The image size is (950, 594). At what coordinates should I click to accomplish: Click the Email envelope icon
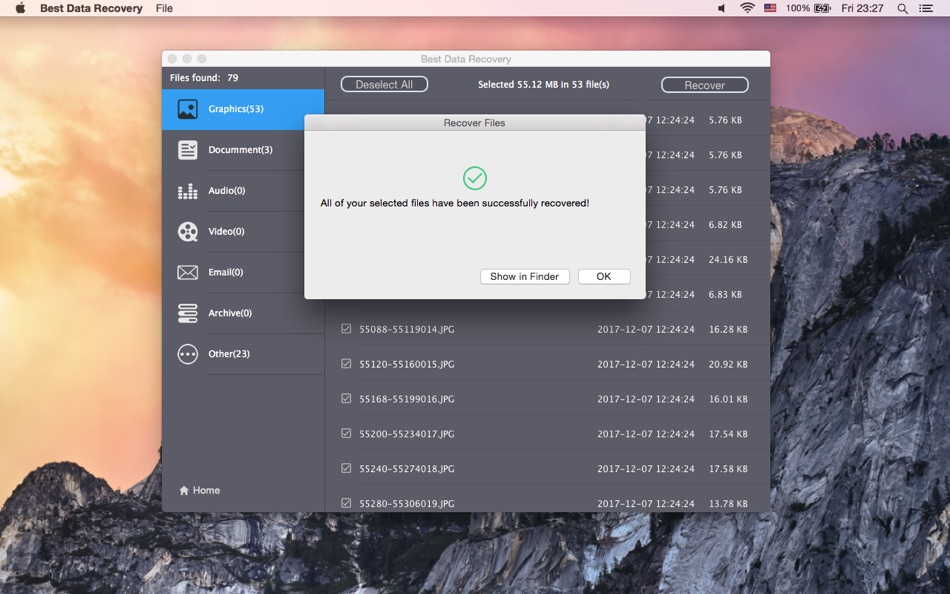click(x=187, y=272)
